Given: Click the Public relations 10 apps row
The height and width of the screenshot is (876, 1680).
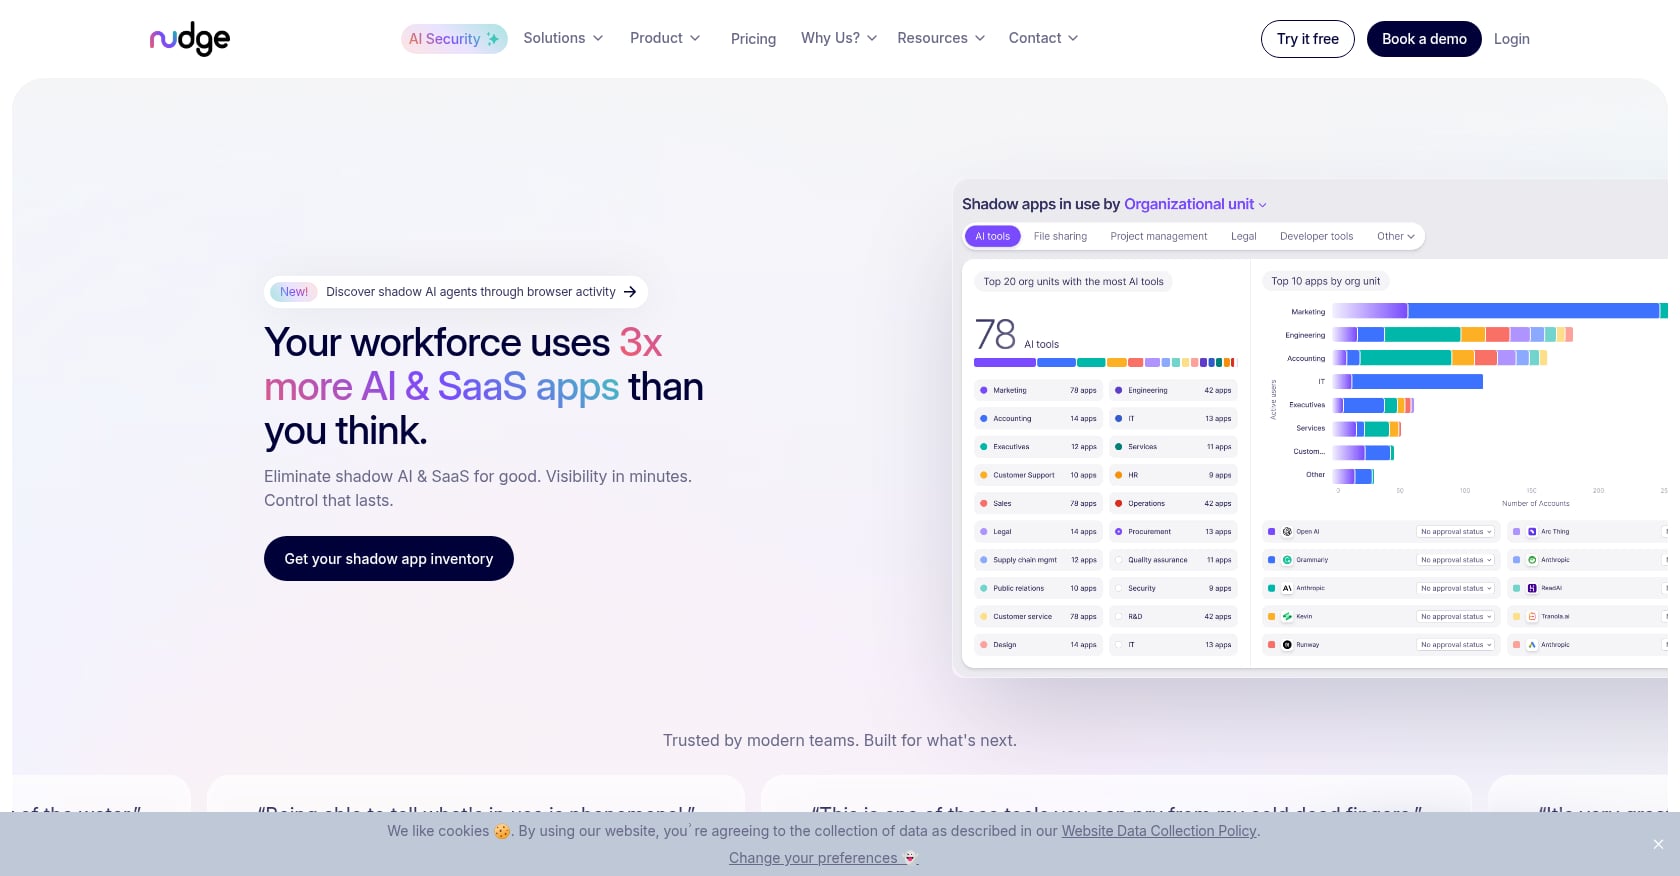Looking at the screenshot, I should [1038, 588].
